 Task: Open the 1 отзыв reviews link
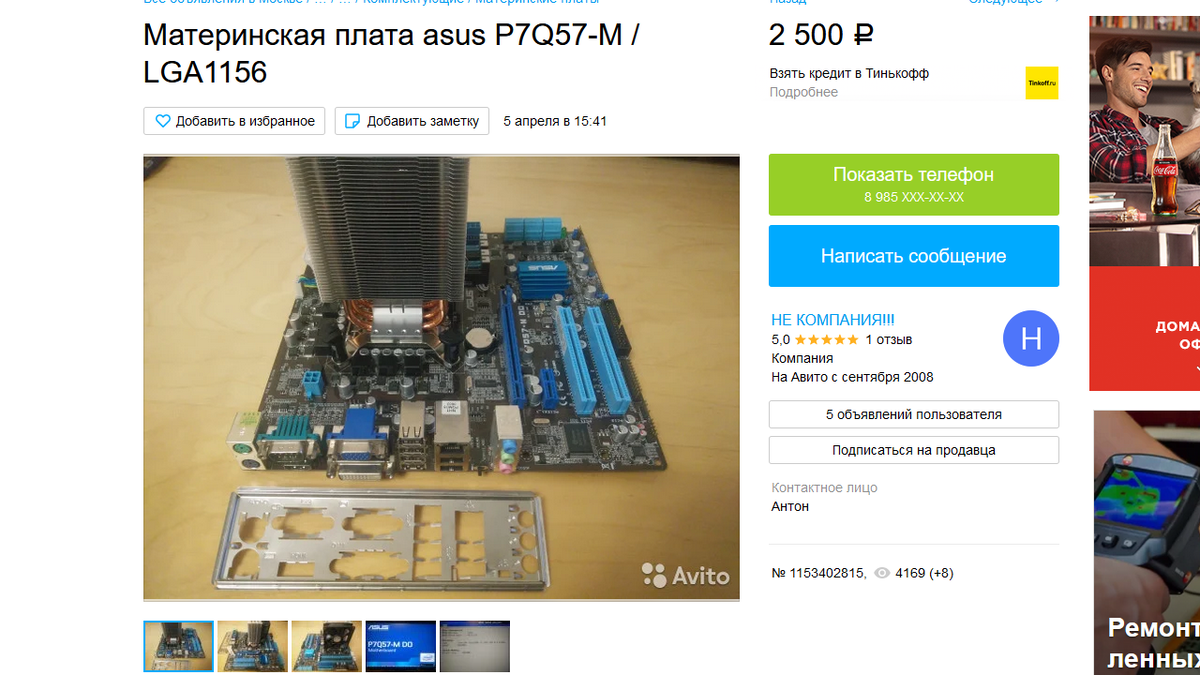(889, 340)
